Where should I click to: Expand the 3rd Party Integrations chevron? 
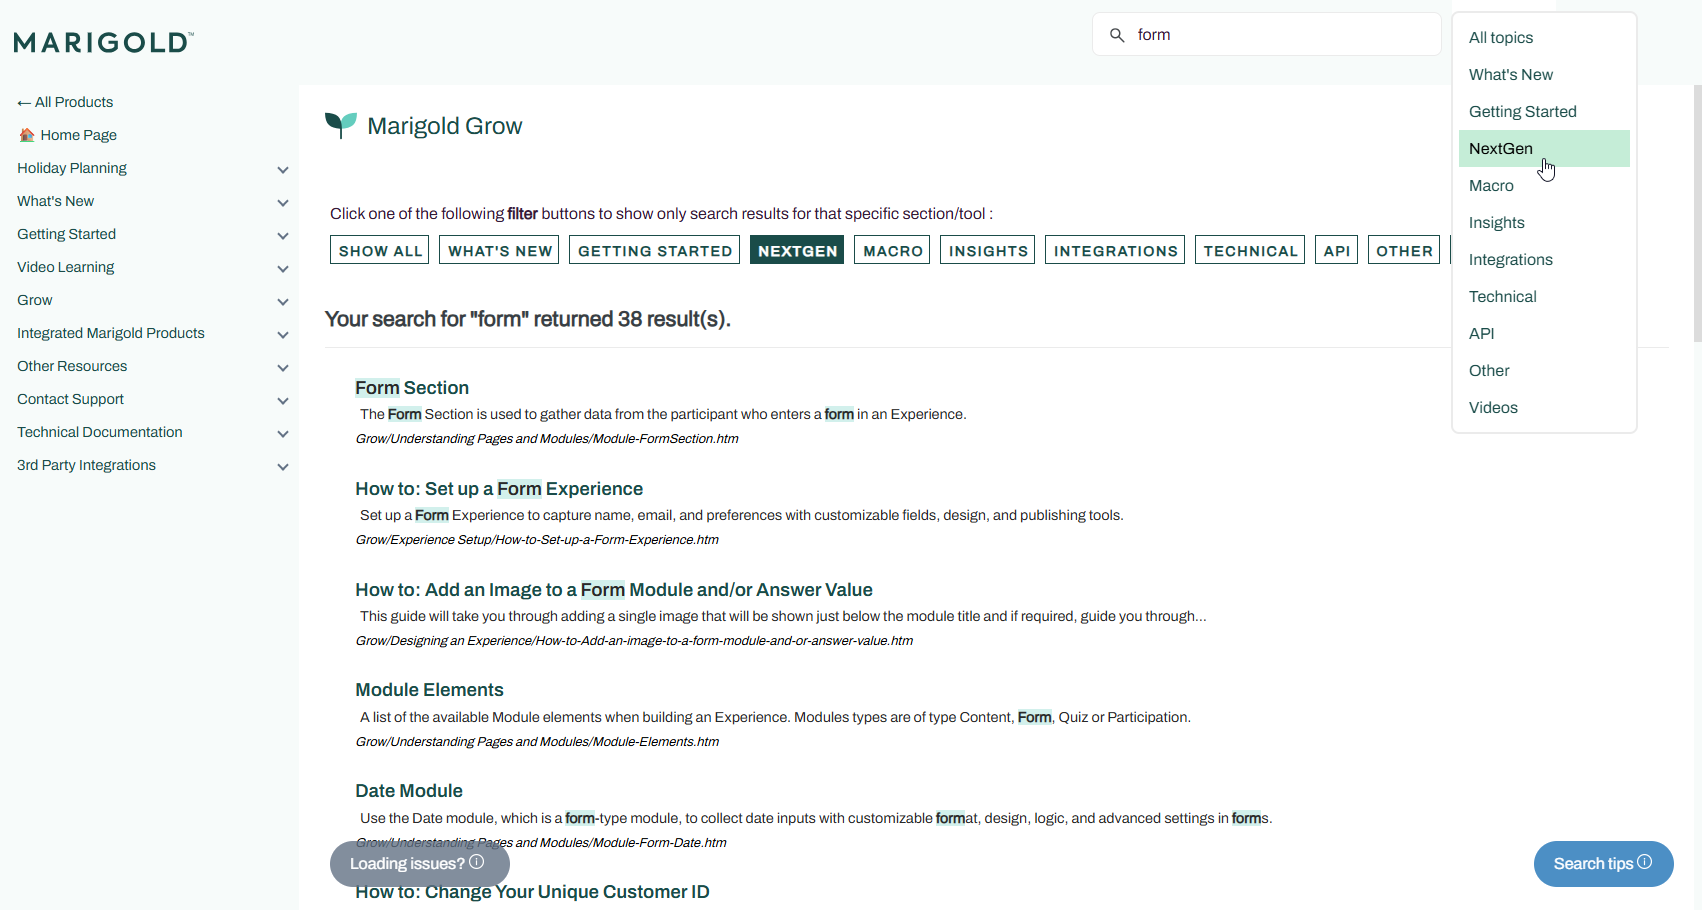tap(283, 466)
